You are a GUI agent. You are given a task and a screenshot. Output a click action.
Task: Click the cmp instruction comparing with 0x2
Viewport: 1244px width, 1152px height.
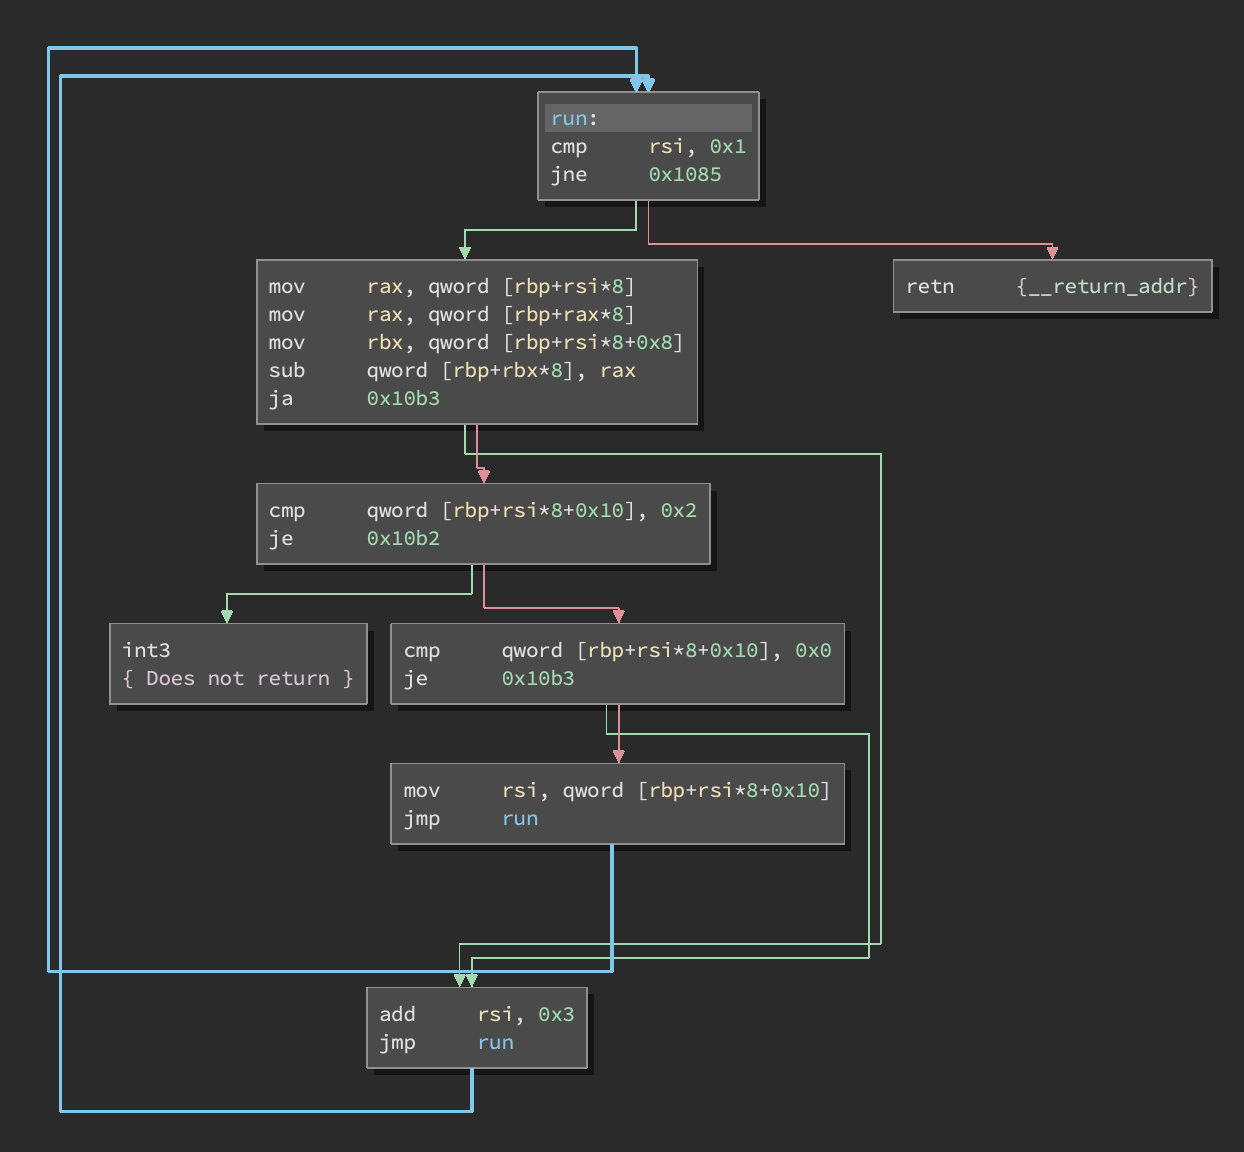pyautogui.click(x=482, y=510)
